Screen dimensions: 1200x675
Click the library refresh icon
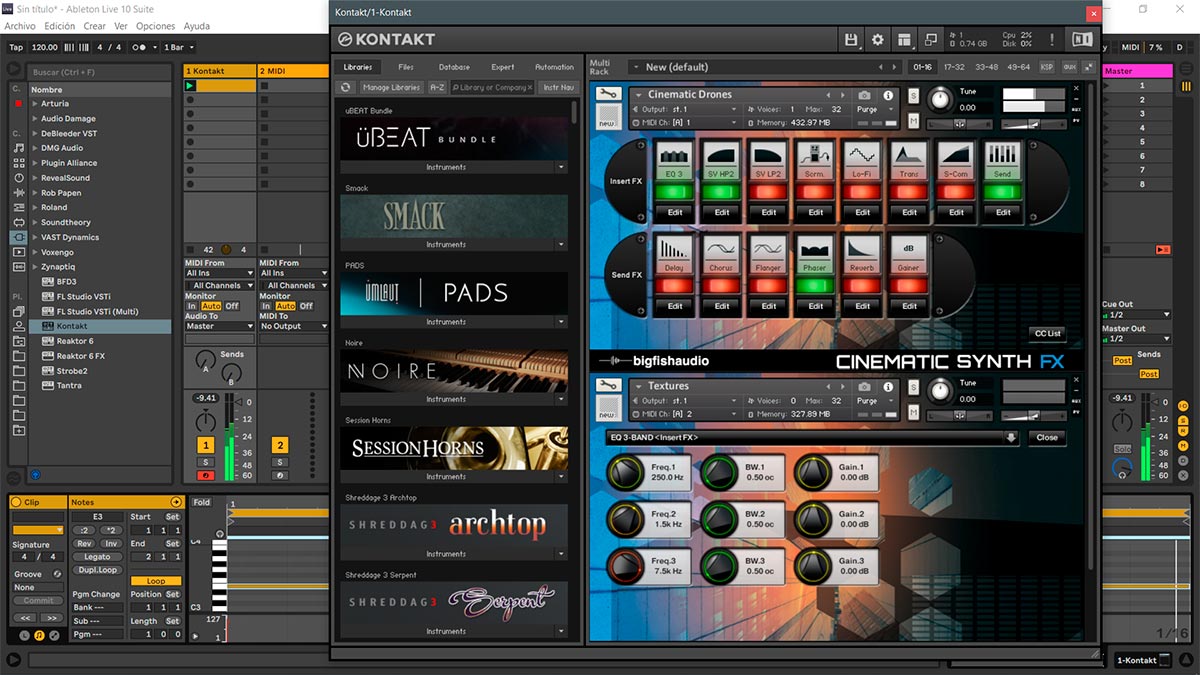tap(346, 87)
